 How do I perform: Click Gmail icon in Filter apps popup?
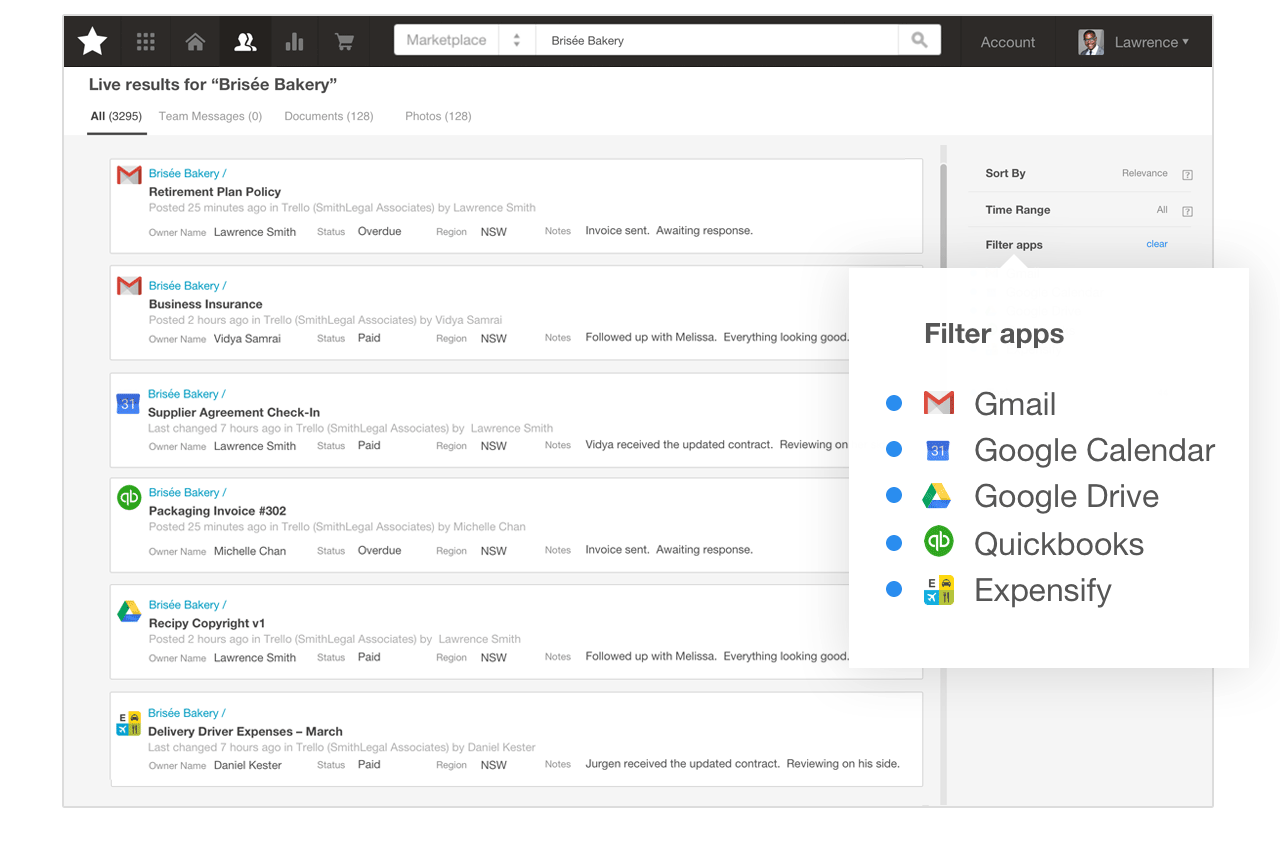(x=938, y=403)
